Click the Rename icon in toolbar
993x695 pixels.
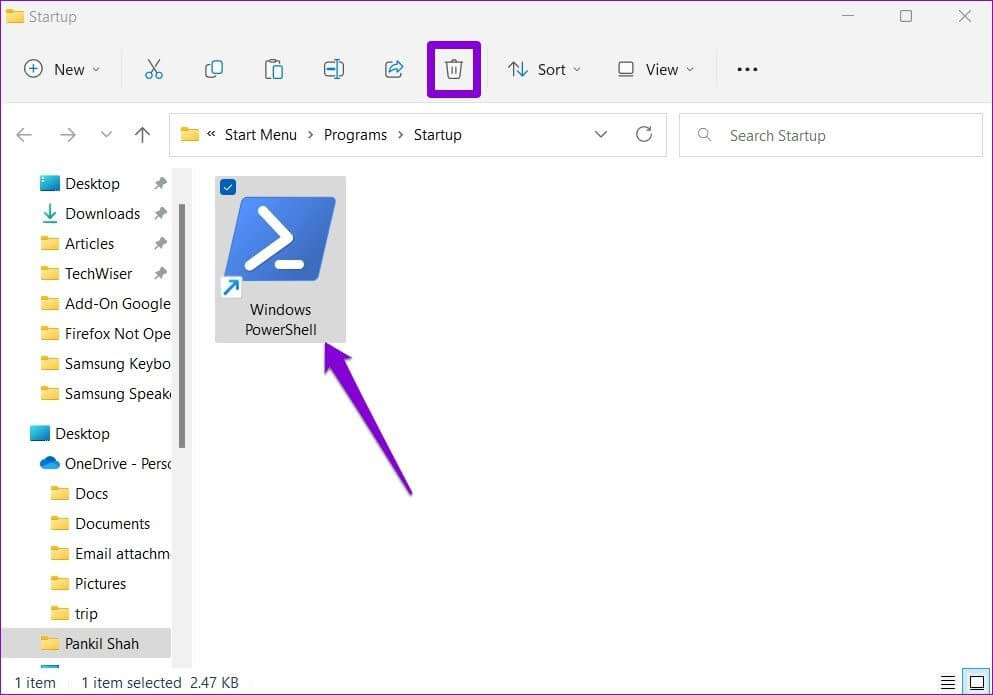(334, 69)
